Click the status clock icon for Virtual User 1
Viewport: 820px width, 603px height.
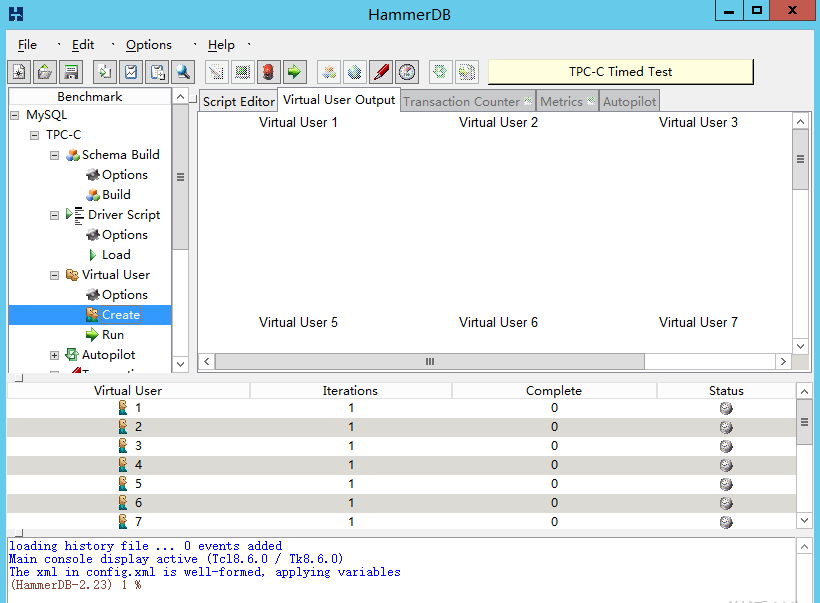tap(726, 408)
